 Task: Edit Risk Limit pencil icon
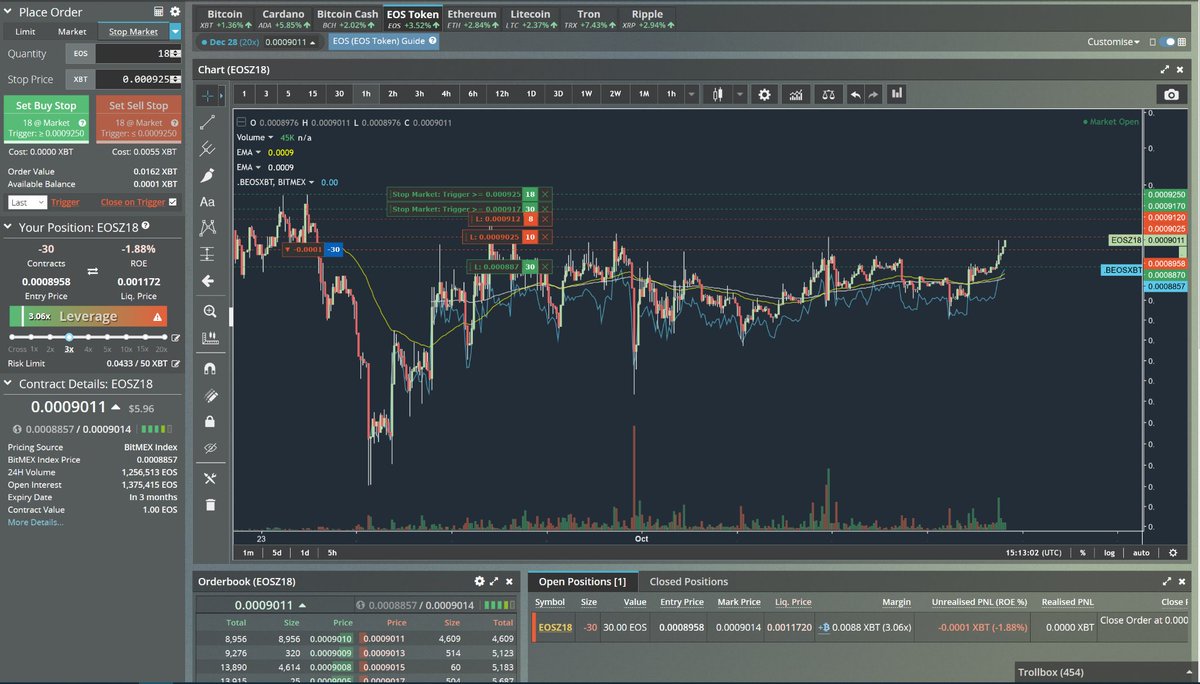176,364
